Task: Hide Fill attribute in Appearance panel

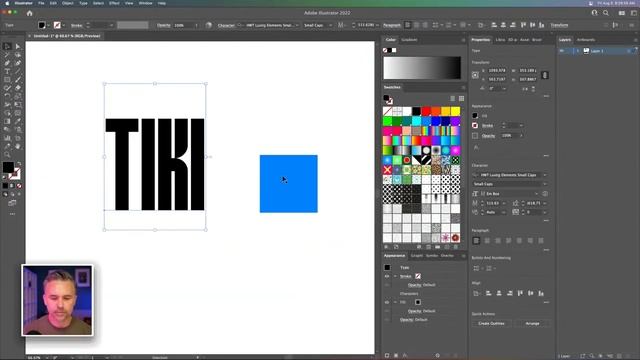Action: [387, 302]
